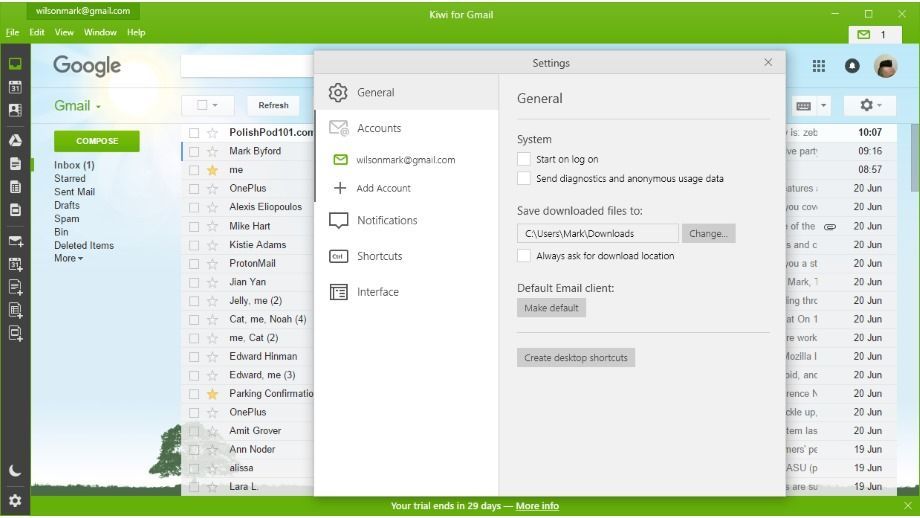Viewport: 920px width, 518px height.
Task: Click Create desktop shortcuts
Action: (576, 357)
